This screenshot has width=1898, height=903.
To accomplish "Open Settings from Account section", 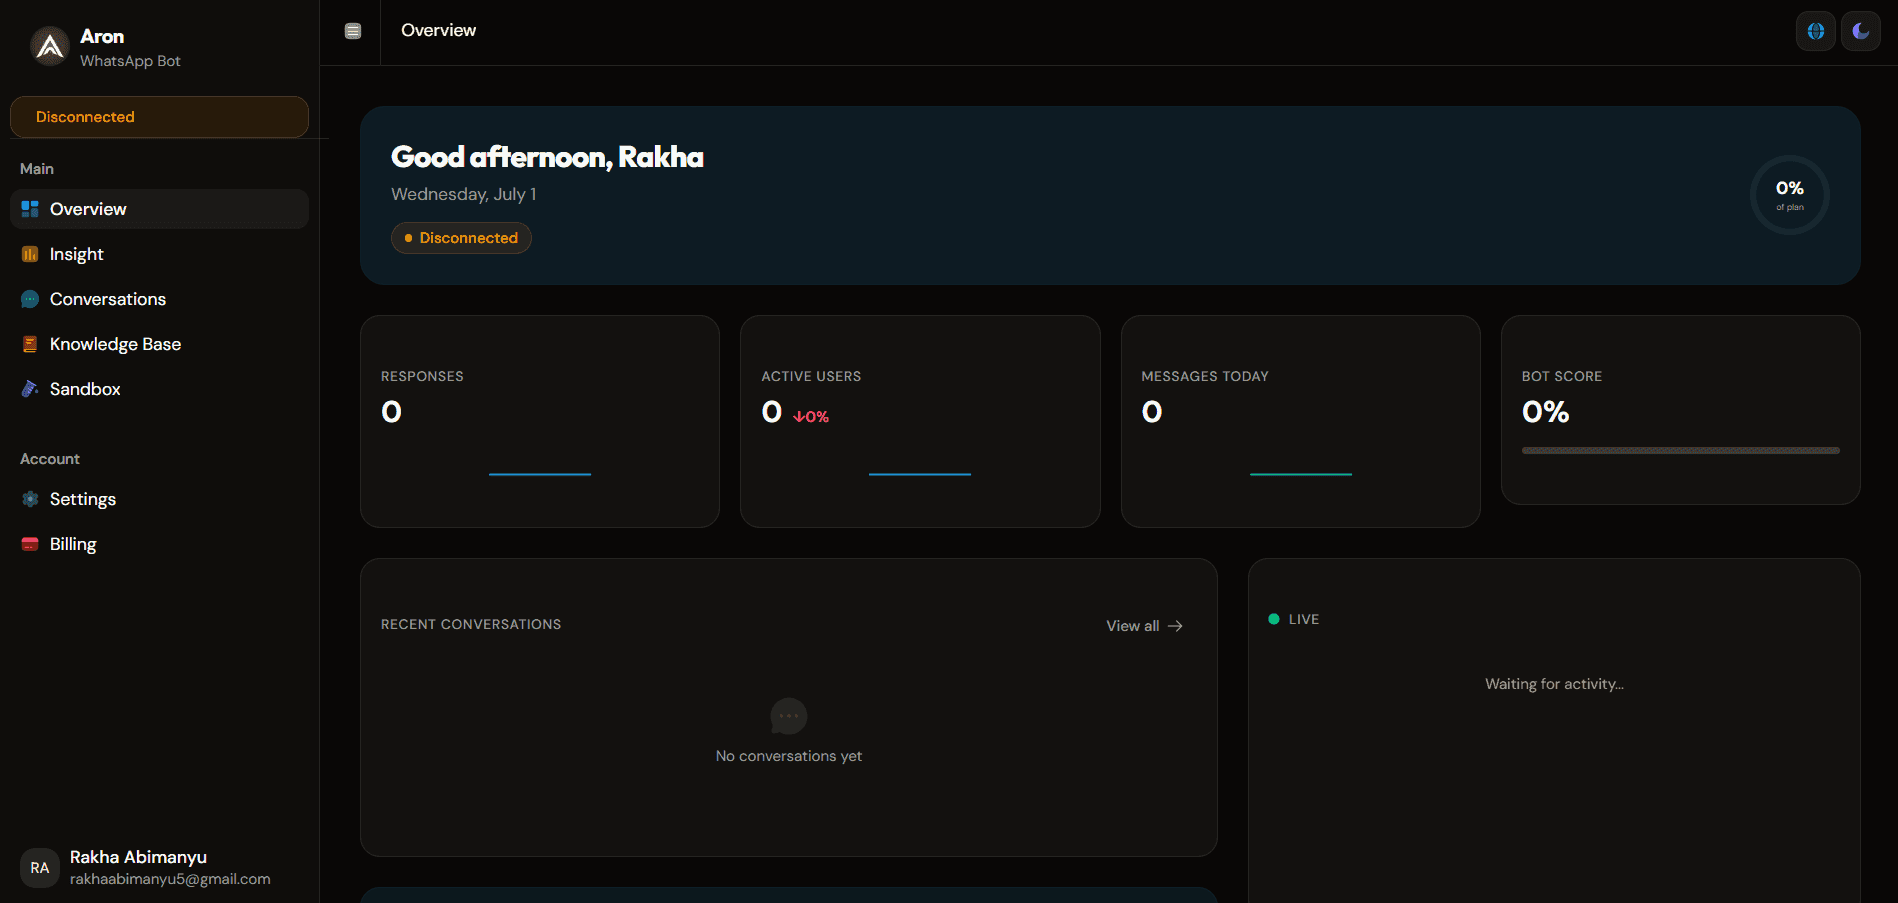I will click(159, 499).
